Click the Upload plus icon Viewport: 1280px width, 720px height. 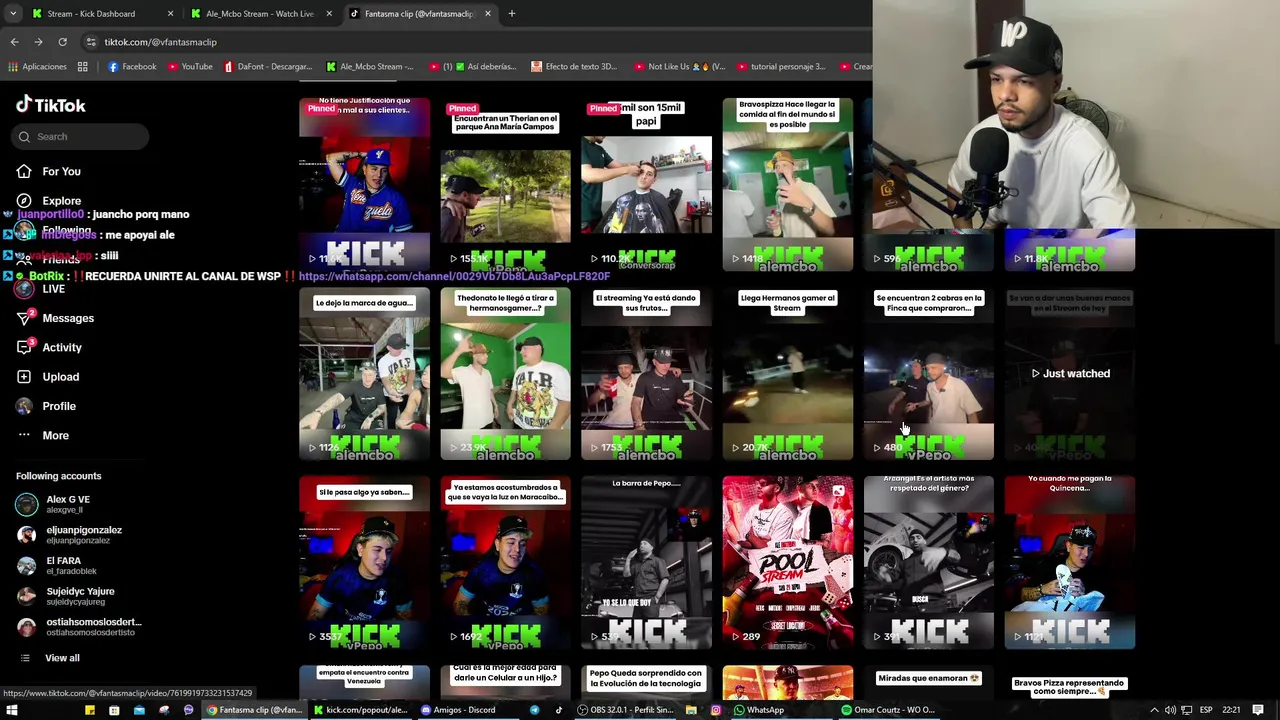(24, 377)
